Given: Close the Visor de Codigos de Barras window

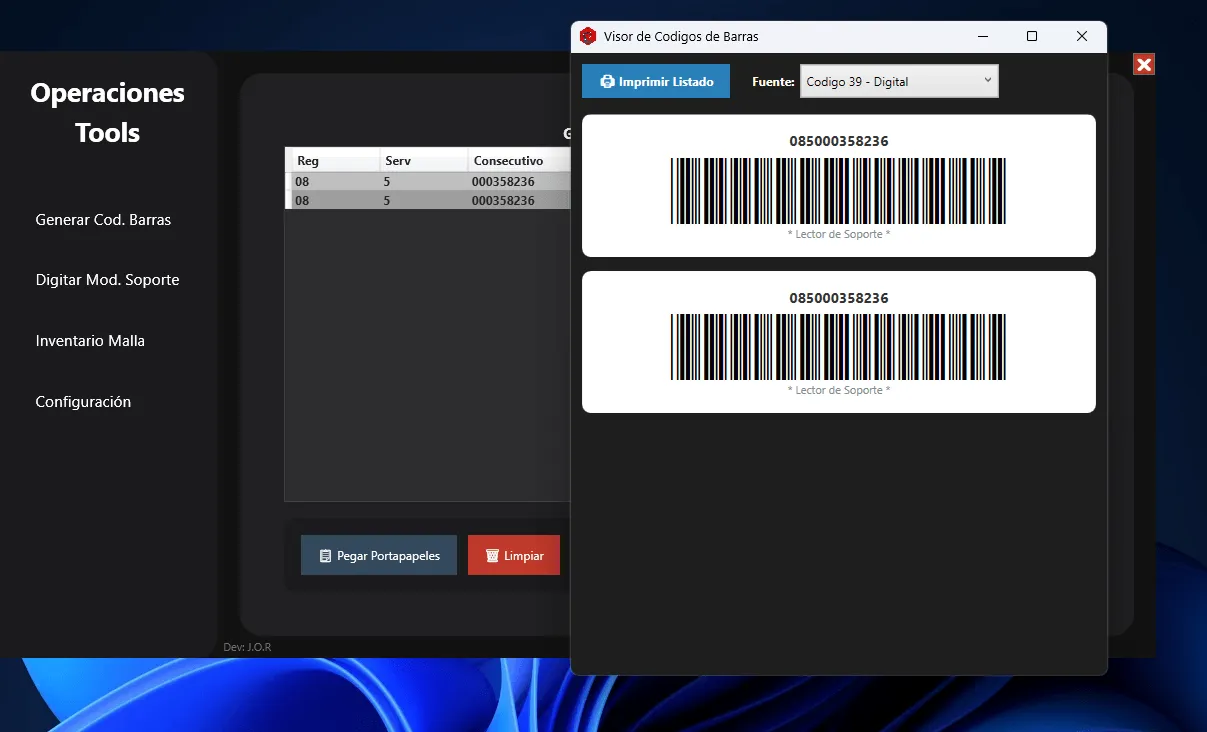Looking at the screenshot, I should coord(1082,36).
